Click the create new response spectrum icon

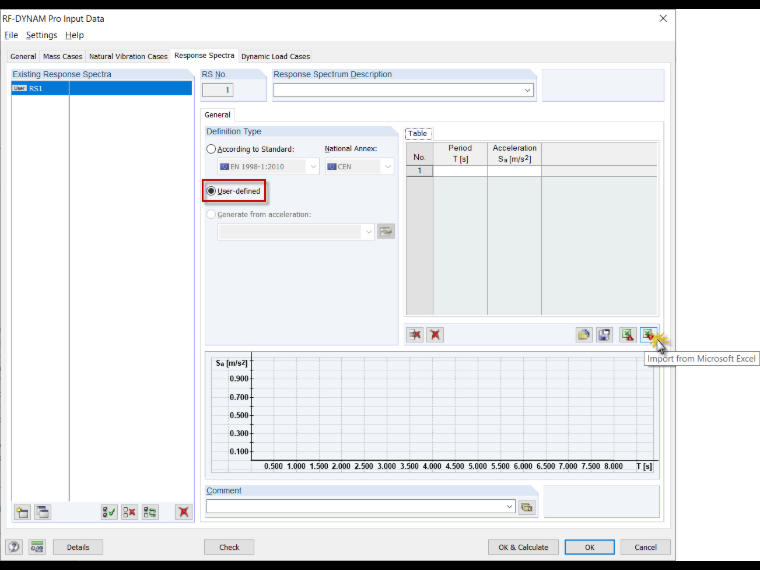[x=22, y=512]
